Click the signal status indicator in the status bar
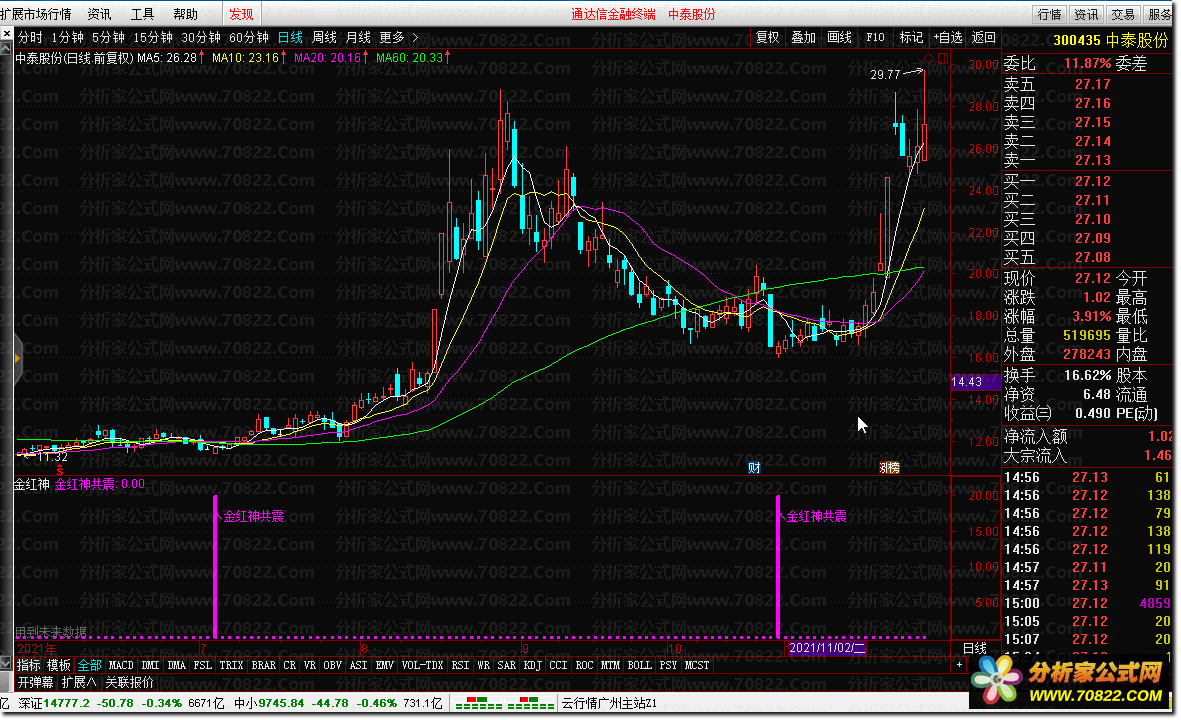The image size is (1181, 720). click(x=504, y=703)
